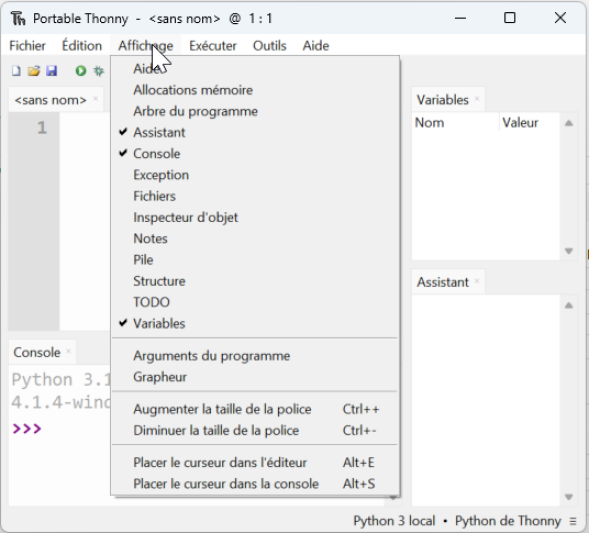This screenshot has height=533, width=589.
Task: Close the Portable Thonny window
Action: coord(560,18)
